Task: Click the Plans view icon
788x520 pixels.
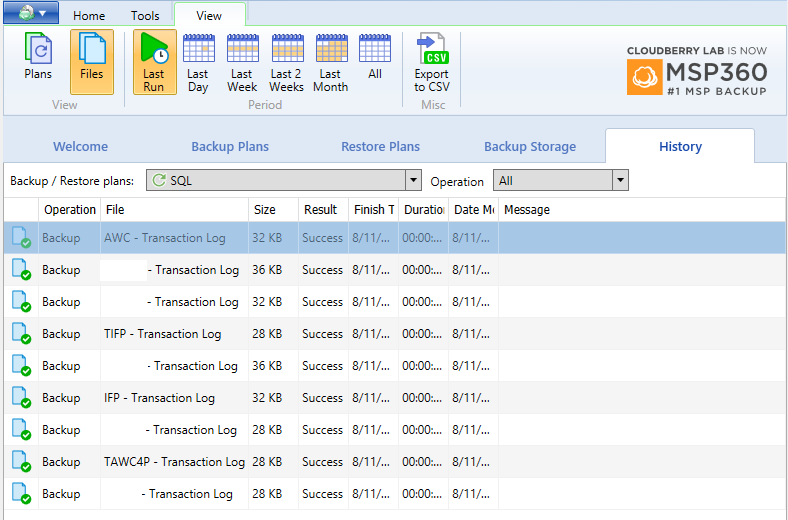Action: [38, 57]
